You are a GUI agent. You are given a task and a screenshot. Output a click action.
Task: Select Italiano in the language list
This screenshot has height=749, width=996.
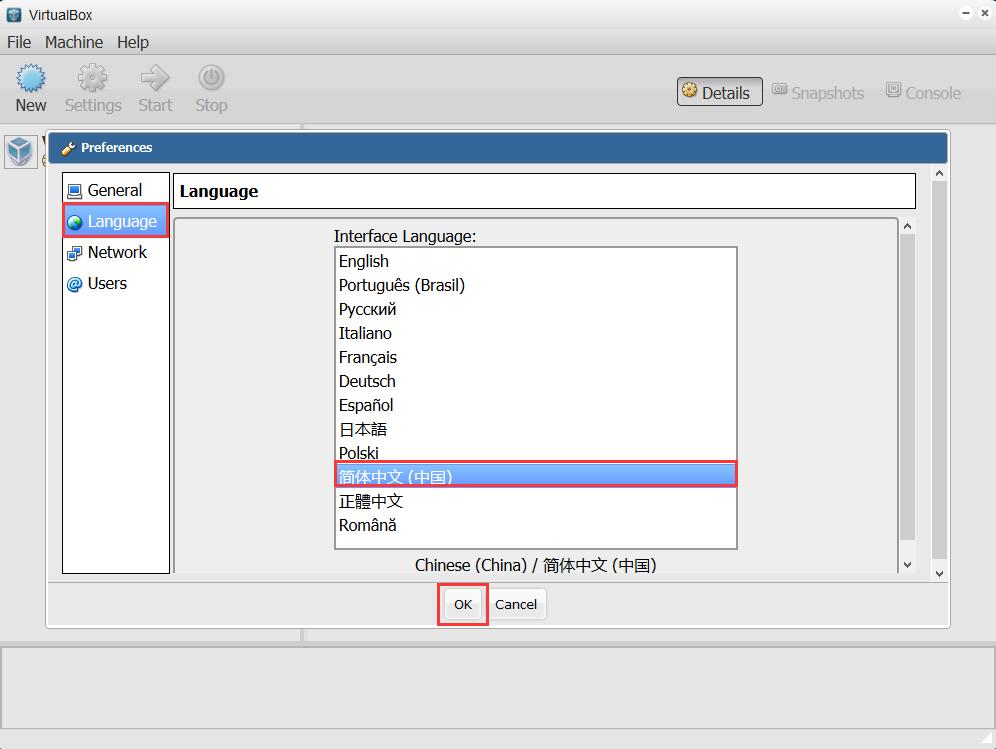(535, 333)
